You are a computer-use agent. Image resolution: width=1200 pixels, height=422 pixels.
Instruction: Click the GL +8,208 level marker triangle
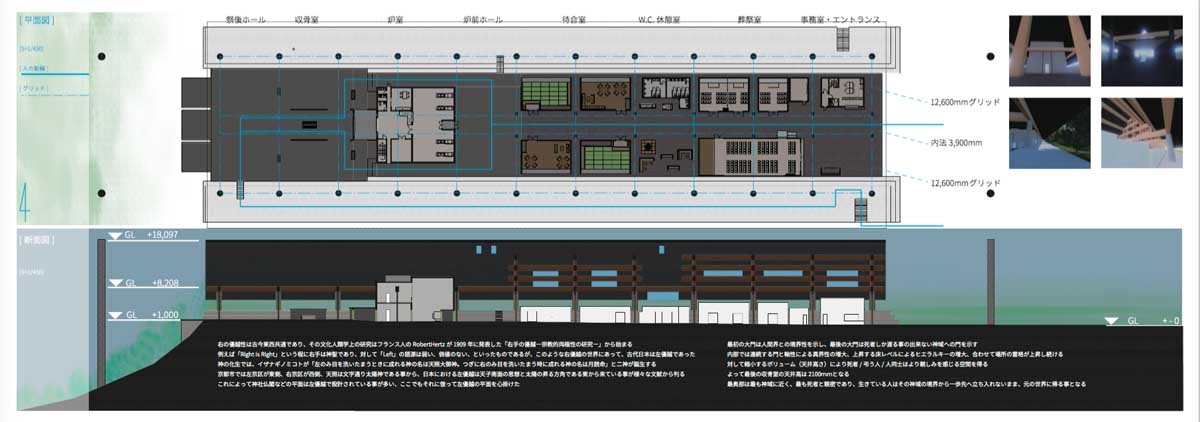point(115,285)
